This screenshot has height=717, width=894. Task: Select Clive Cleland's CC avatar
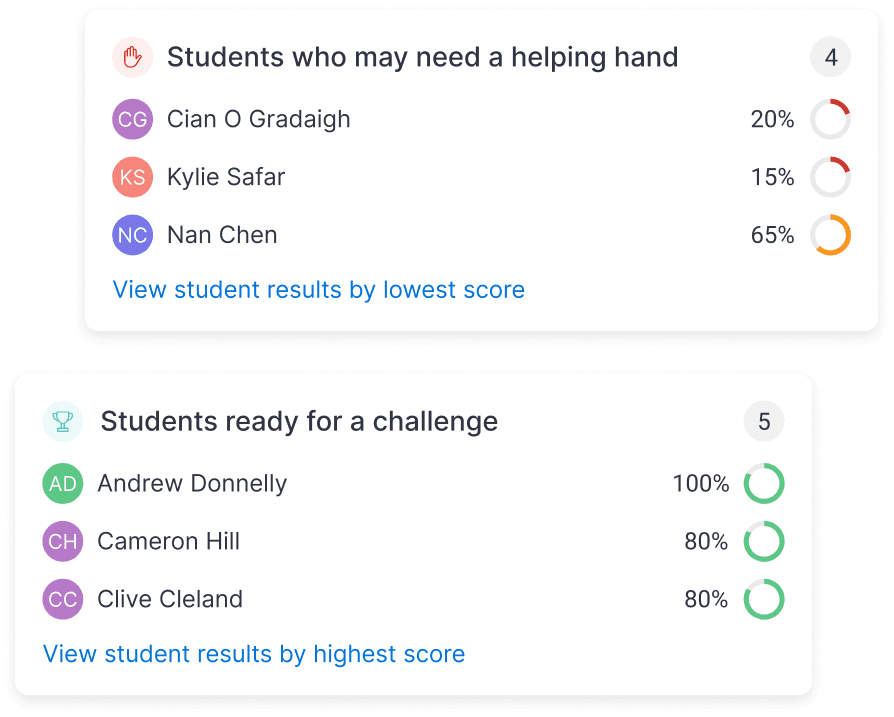pyautogui.click(x=63, y=599)
